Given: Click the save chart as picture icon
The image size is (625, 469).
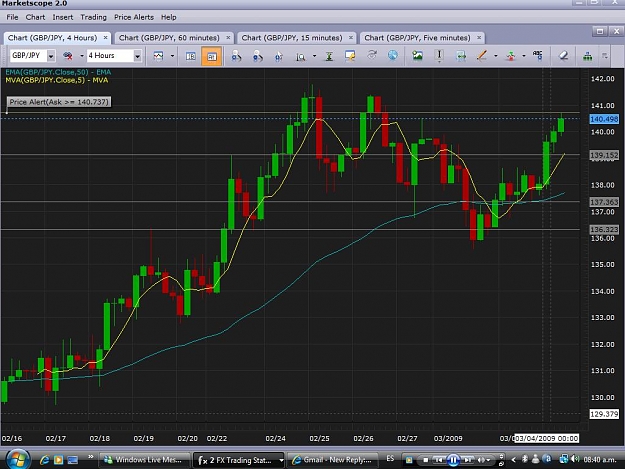Looking at the screenshot, I should (417, 55).
